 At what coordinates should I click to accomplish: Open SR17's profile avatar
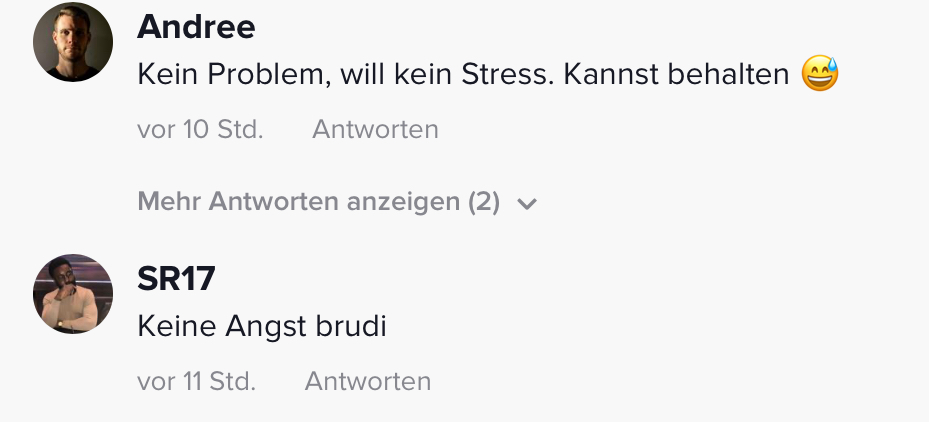click(73, 294)
